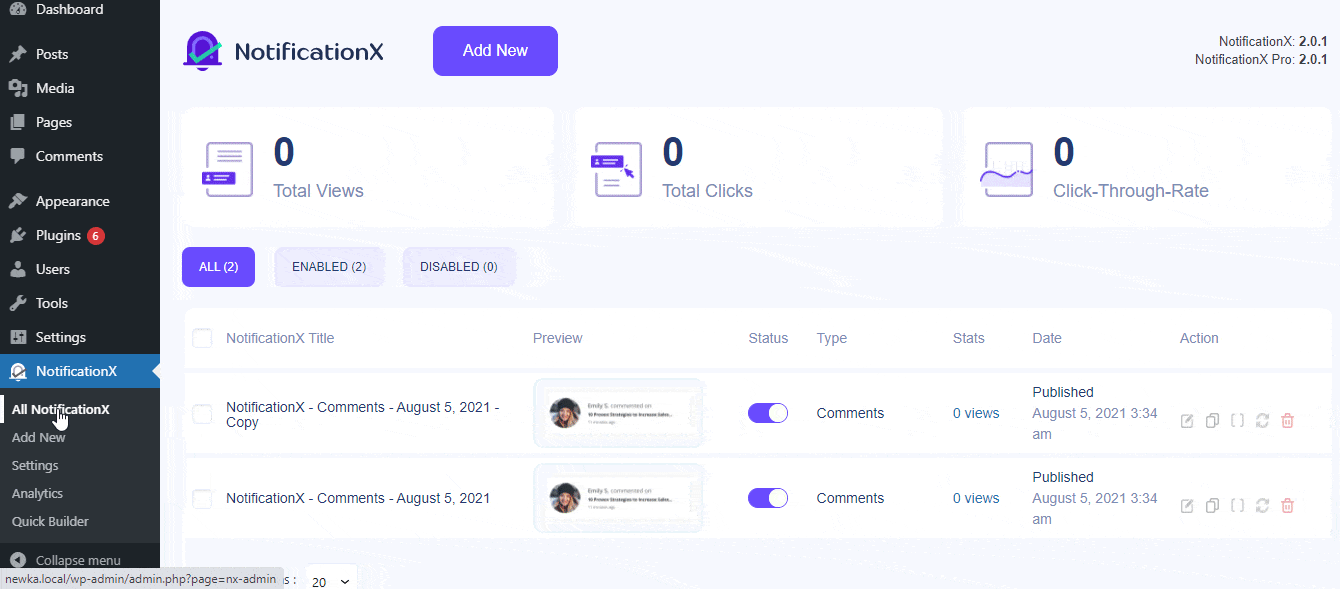Switch to the ALL (2) filter tab
This screenshot has height=589, width=1340.
(x=218, y=267)
